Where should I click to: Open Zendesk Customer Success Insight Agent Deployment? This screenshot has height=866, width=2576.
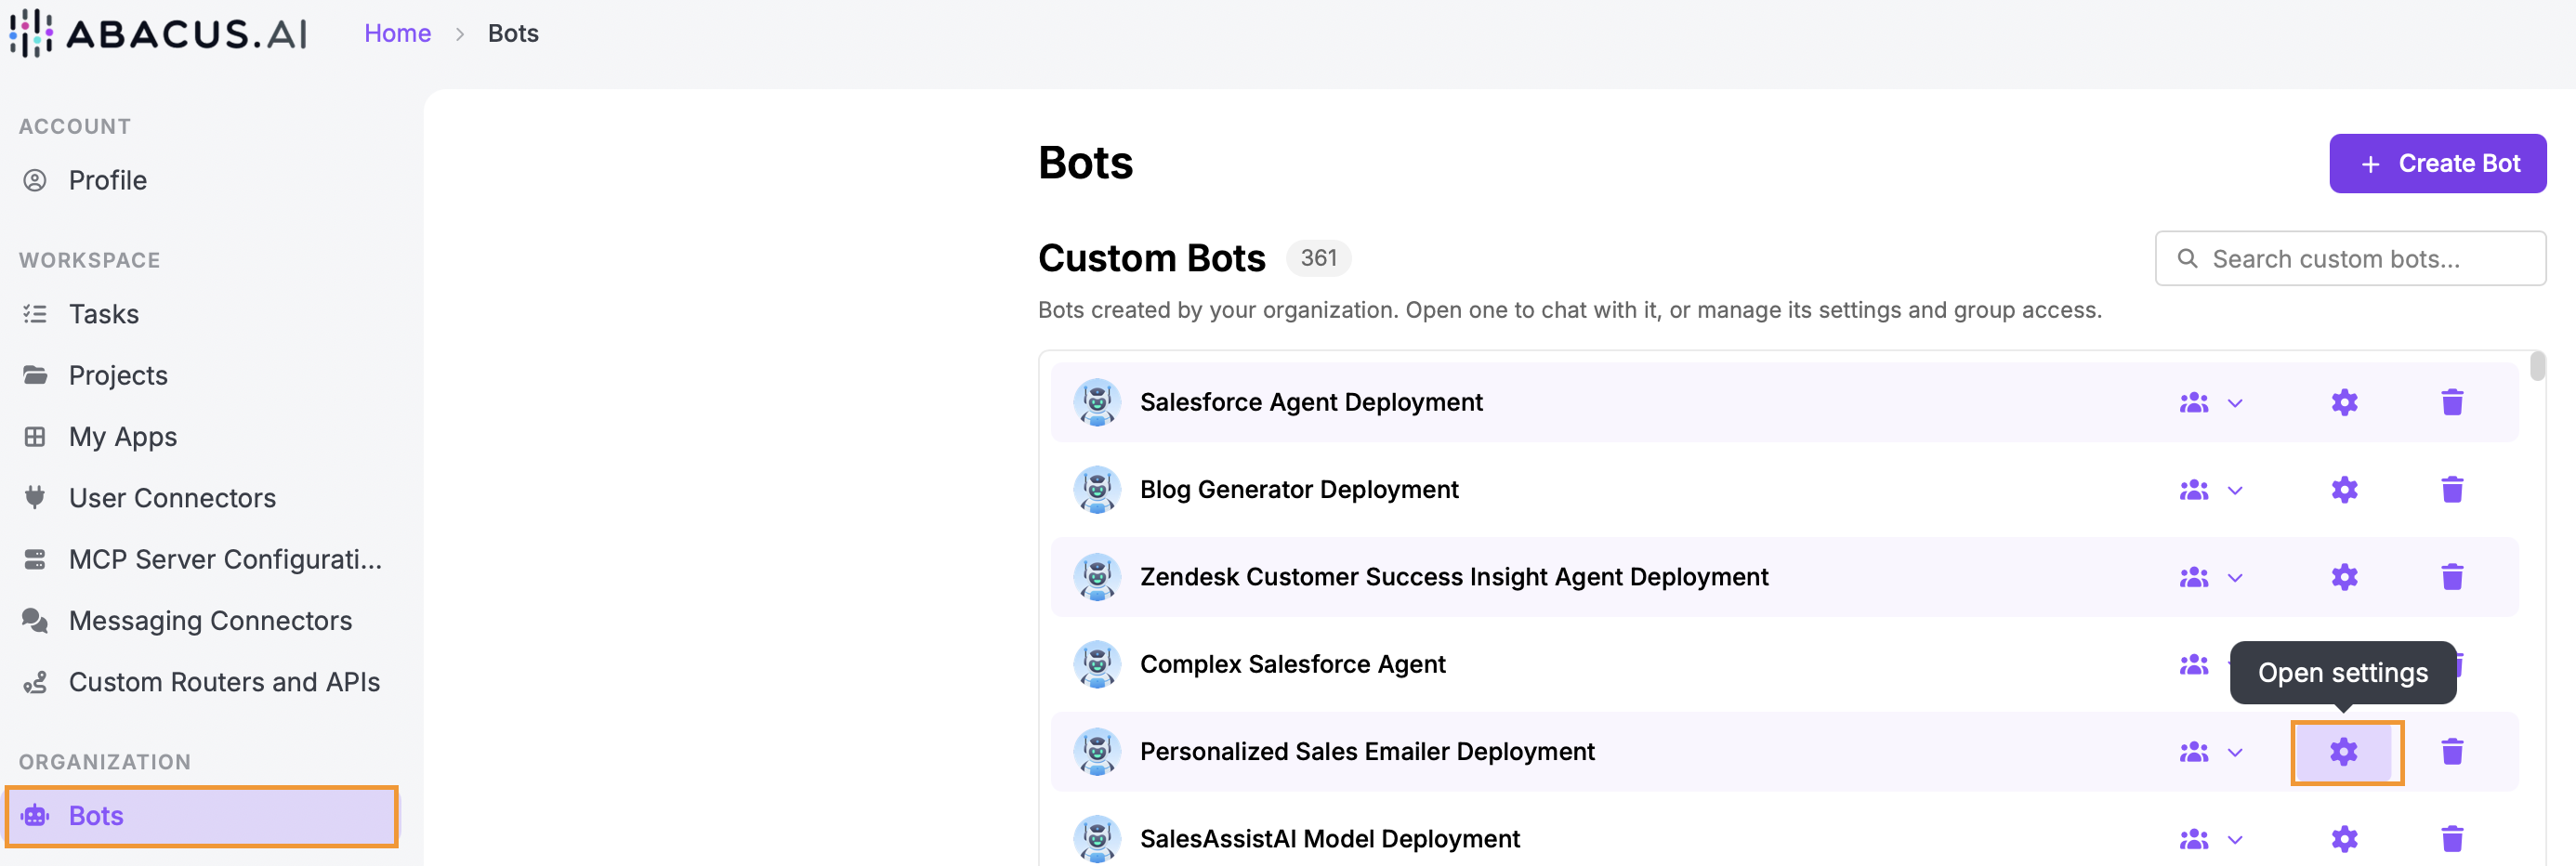(1454, 577)
